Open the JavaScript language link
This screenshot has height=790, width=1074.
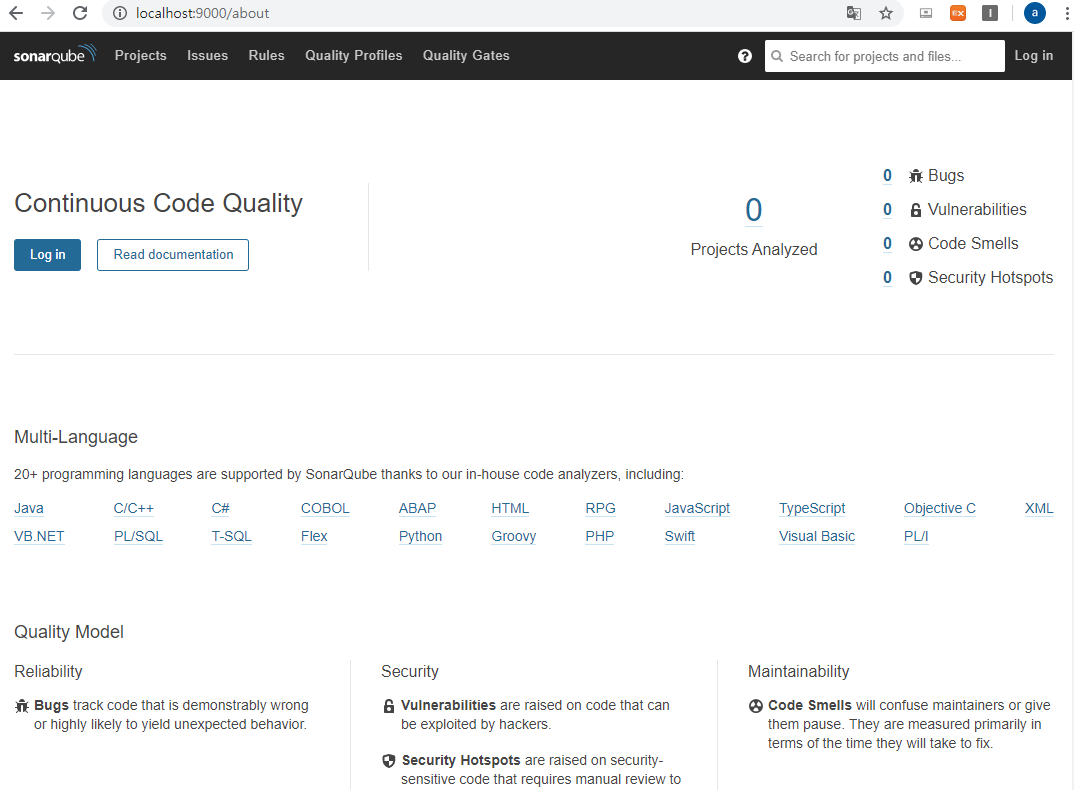(x=697, y=508)
